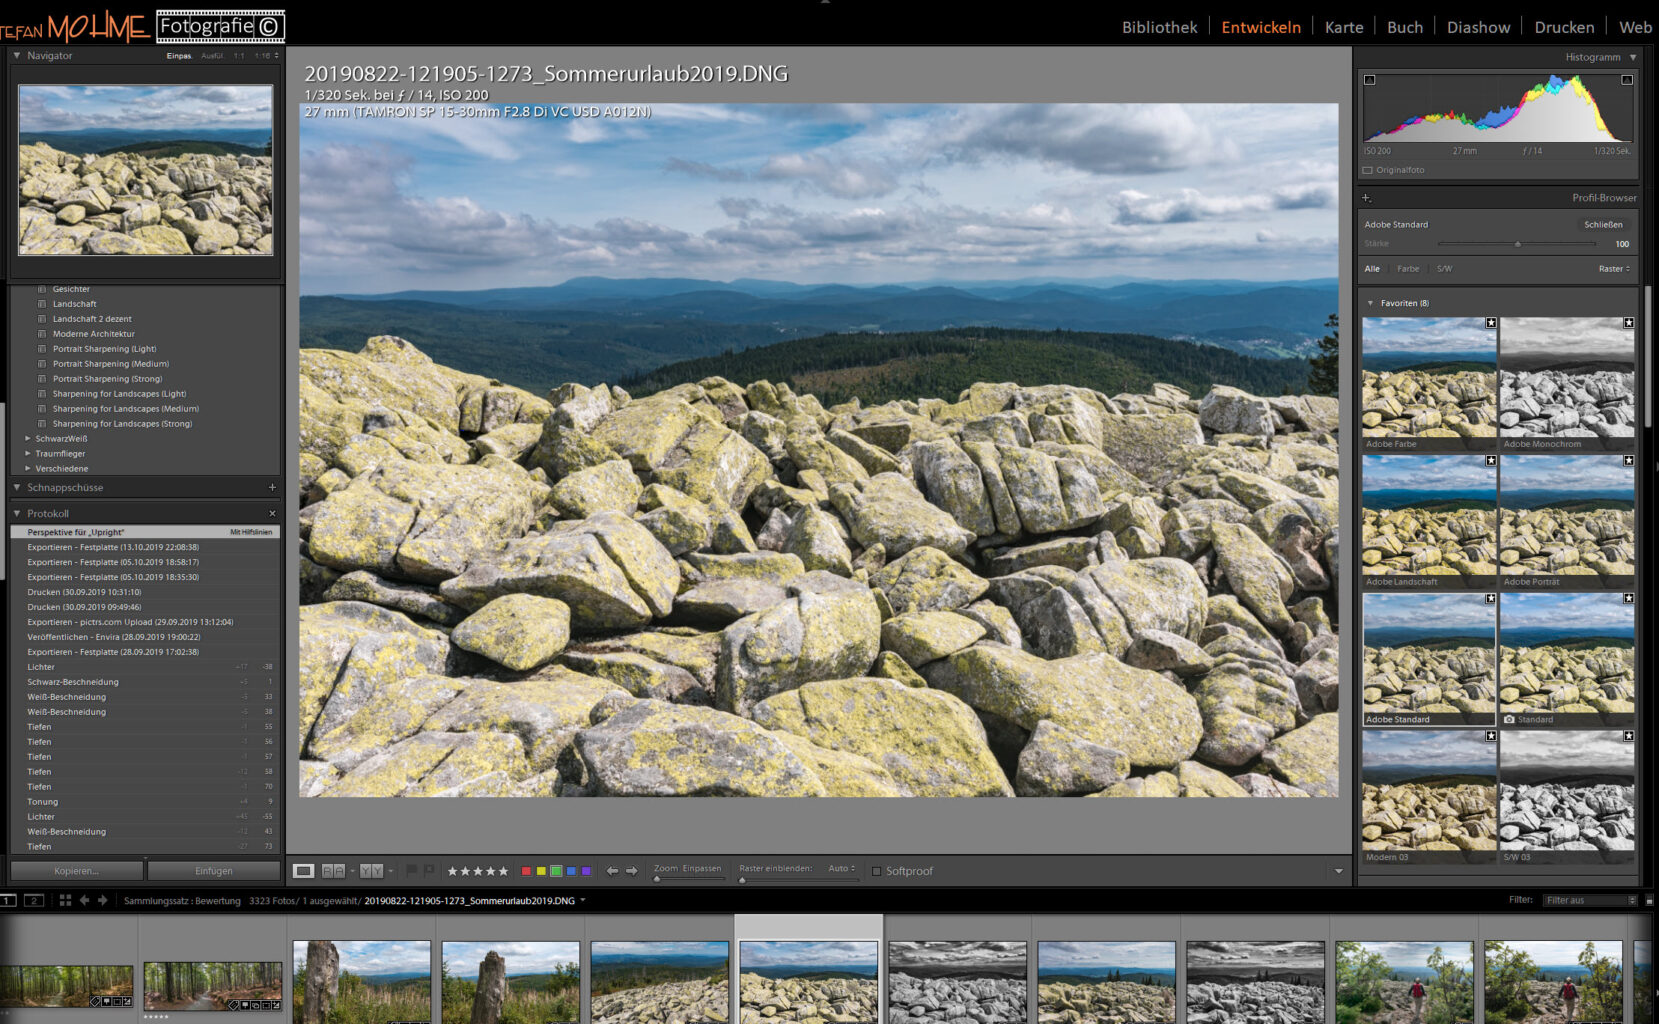Click the plus icon in the Profil-Browser header

pos(1367,198)
